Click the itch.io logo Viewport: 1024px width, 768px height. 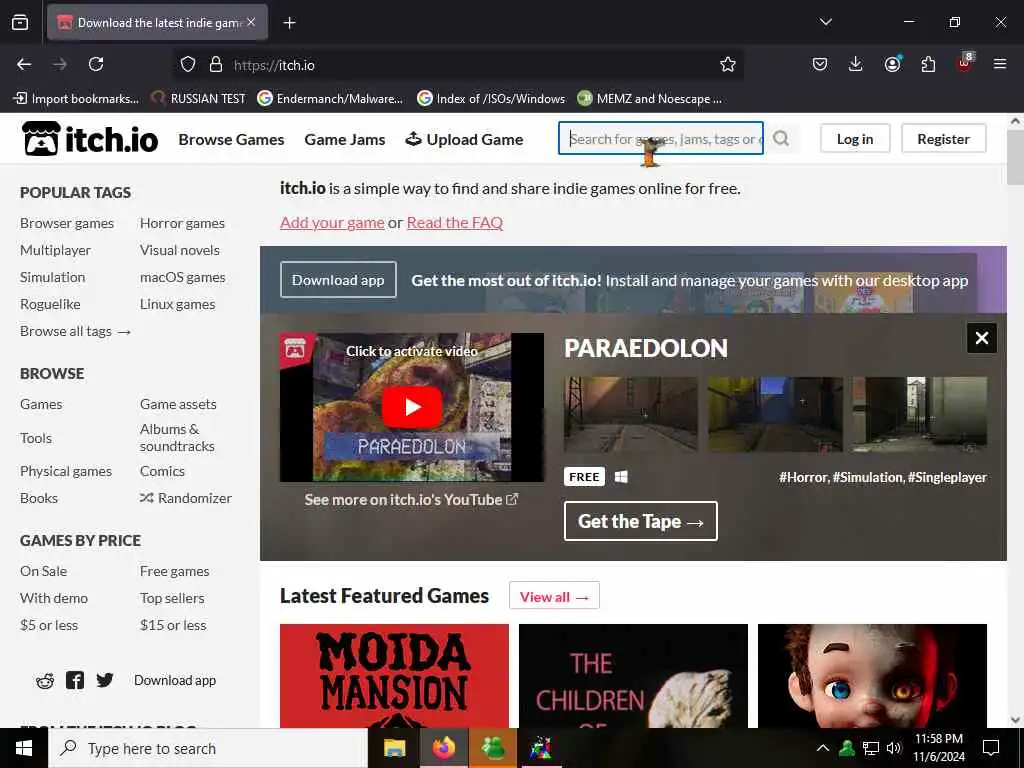click(x=89, y=138)
